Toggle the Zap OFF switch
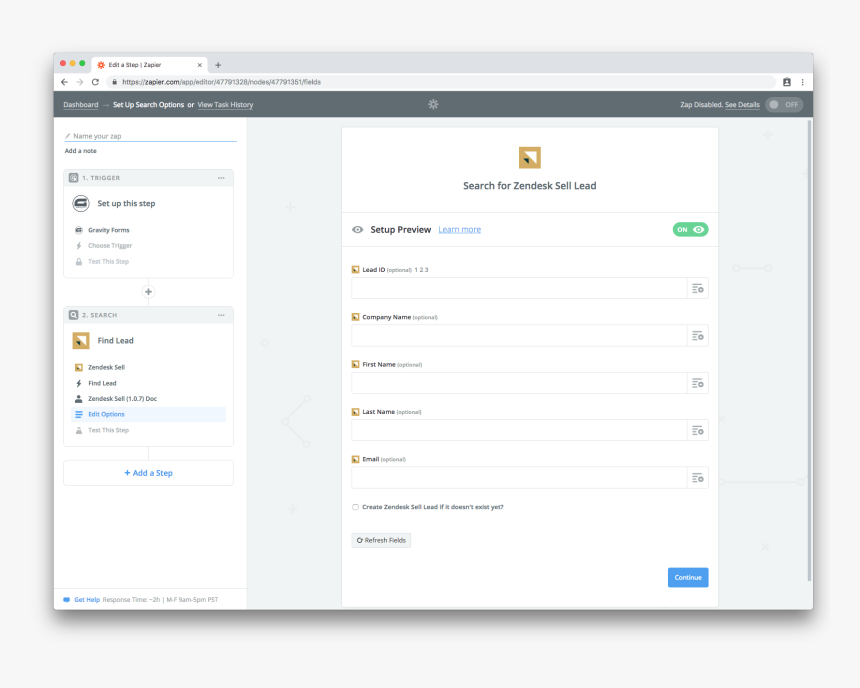Image resolution: width=860 pixels, height=688 pixels. [784, 104]
